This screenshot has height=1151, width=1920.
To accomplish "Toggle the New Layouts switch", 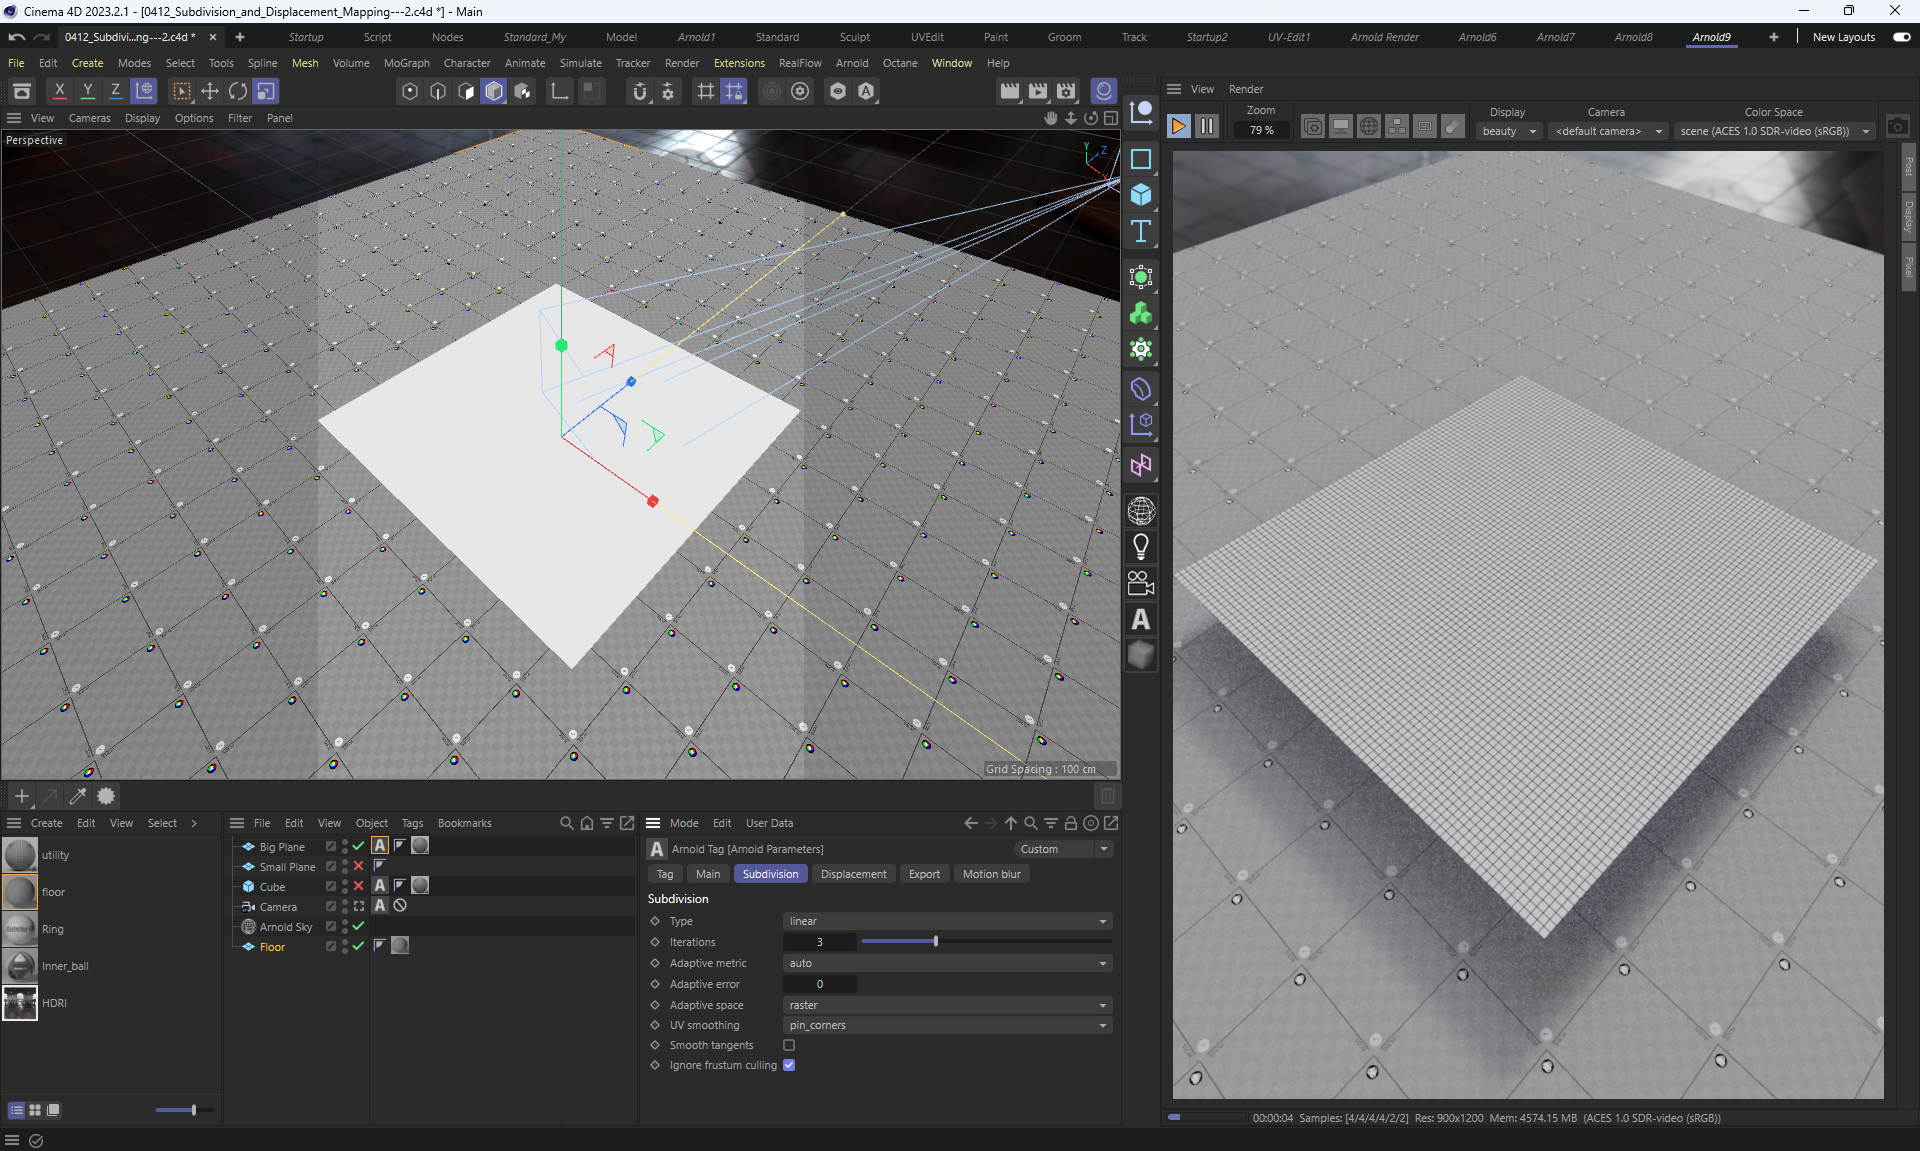I will (x=1901, y=37).
